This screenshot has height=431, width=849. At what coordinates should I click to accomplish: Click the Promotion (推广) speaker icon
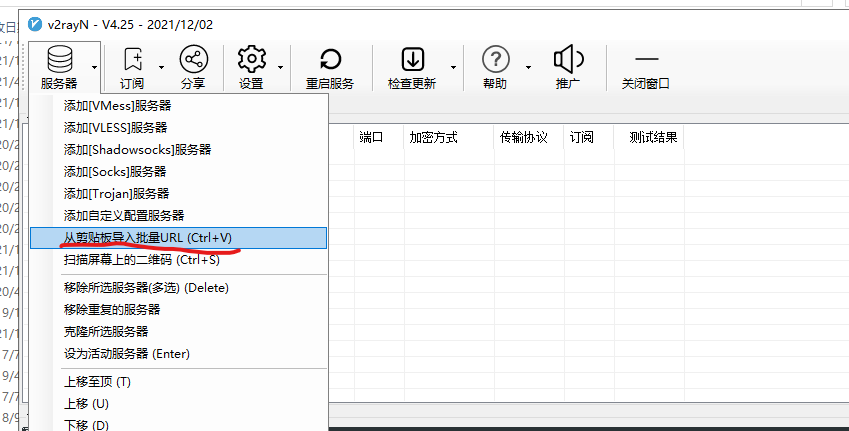tap(568, 60)
